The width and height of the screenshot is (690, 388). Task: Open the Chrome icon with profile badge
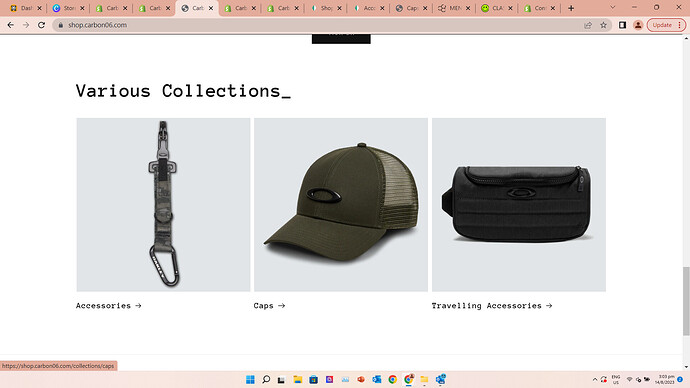409,379
